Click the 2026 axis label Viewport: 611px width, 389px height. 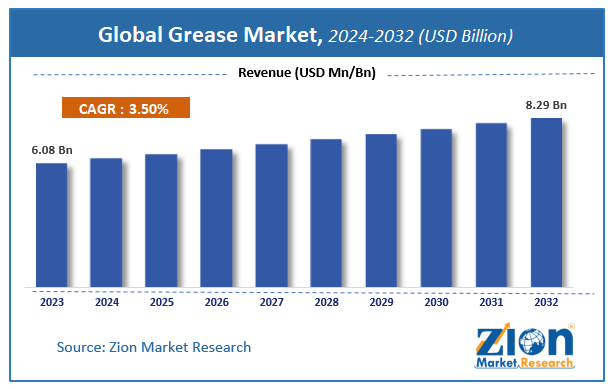coord(217,302)
